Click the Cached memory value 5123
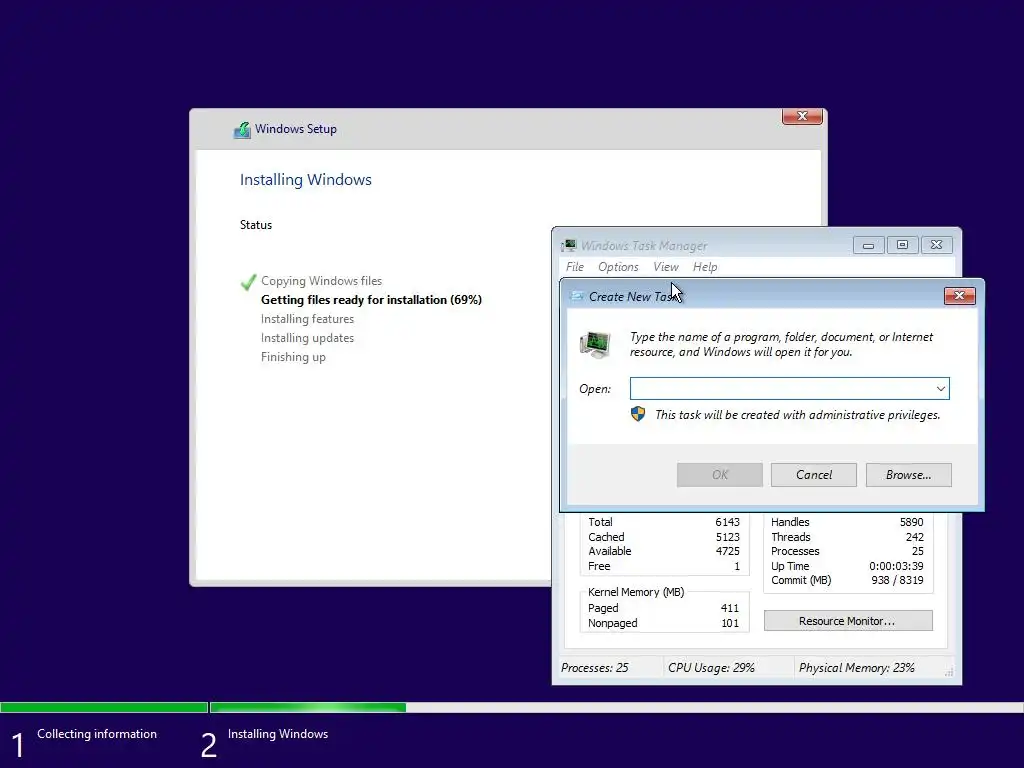 (727, 537)
